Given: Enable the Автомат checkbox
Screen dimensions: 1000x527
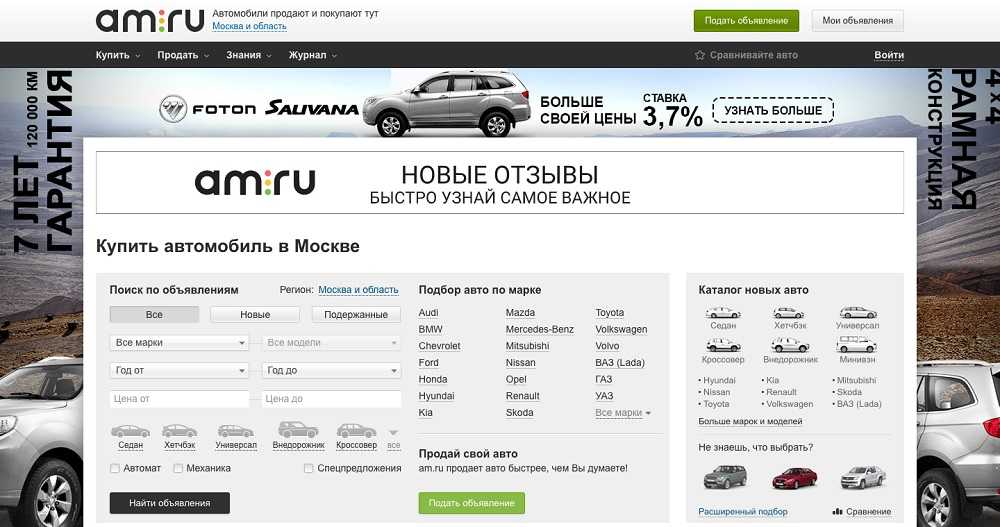Looking at the screenshot, I should click(x=116, y=468).
